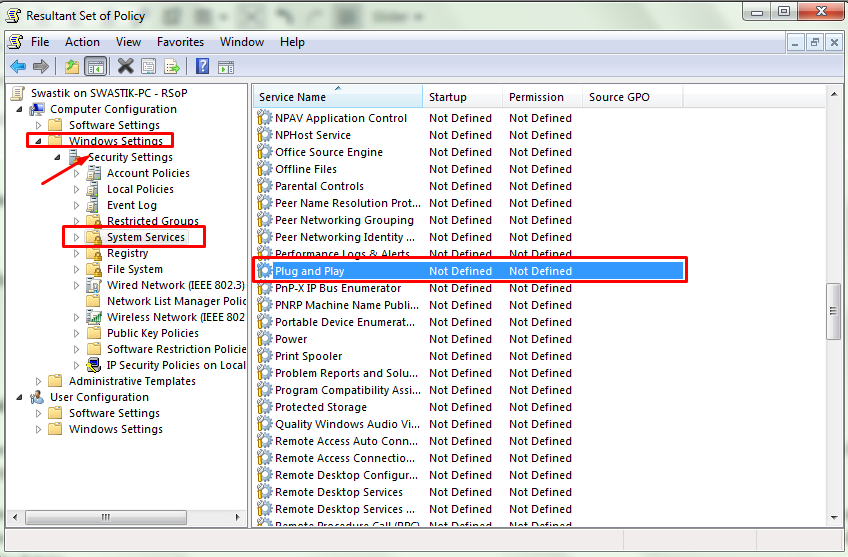
Task: Open the Favorites menu
Action: [180, 42]
